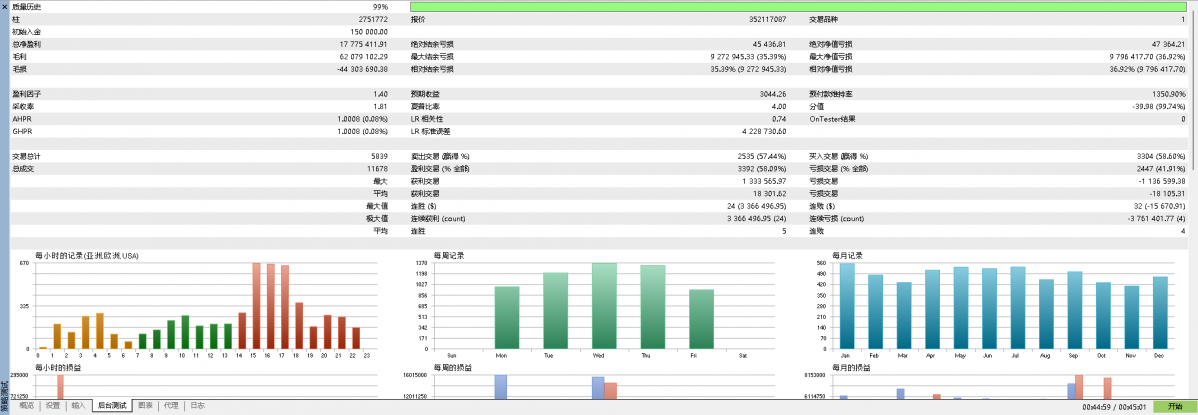Click gross loss value -44 303 690.38
Image resolution: width=1198 pixels, height=415 pixels.
point(363,69)
